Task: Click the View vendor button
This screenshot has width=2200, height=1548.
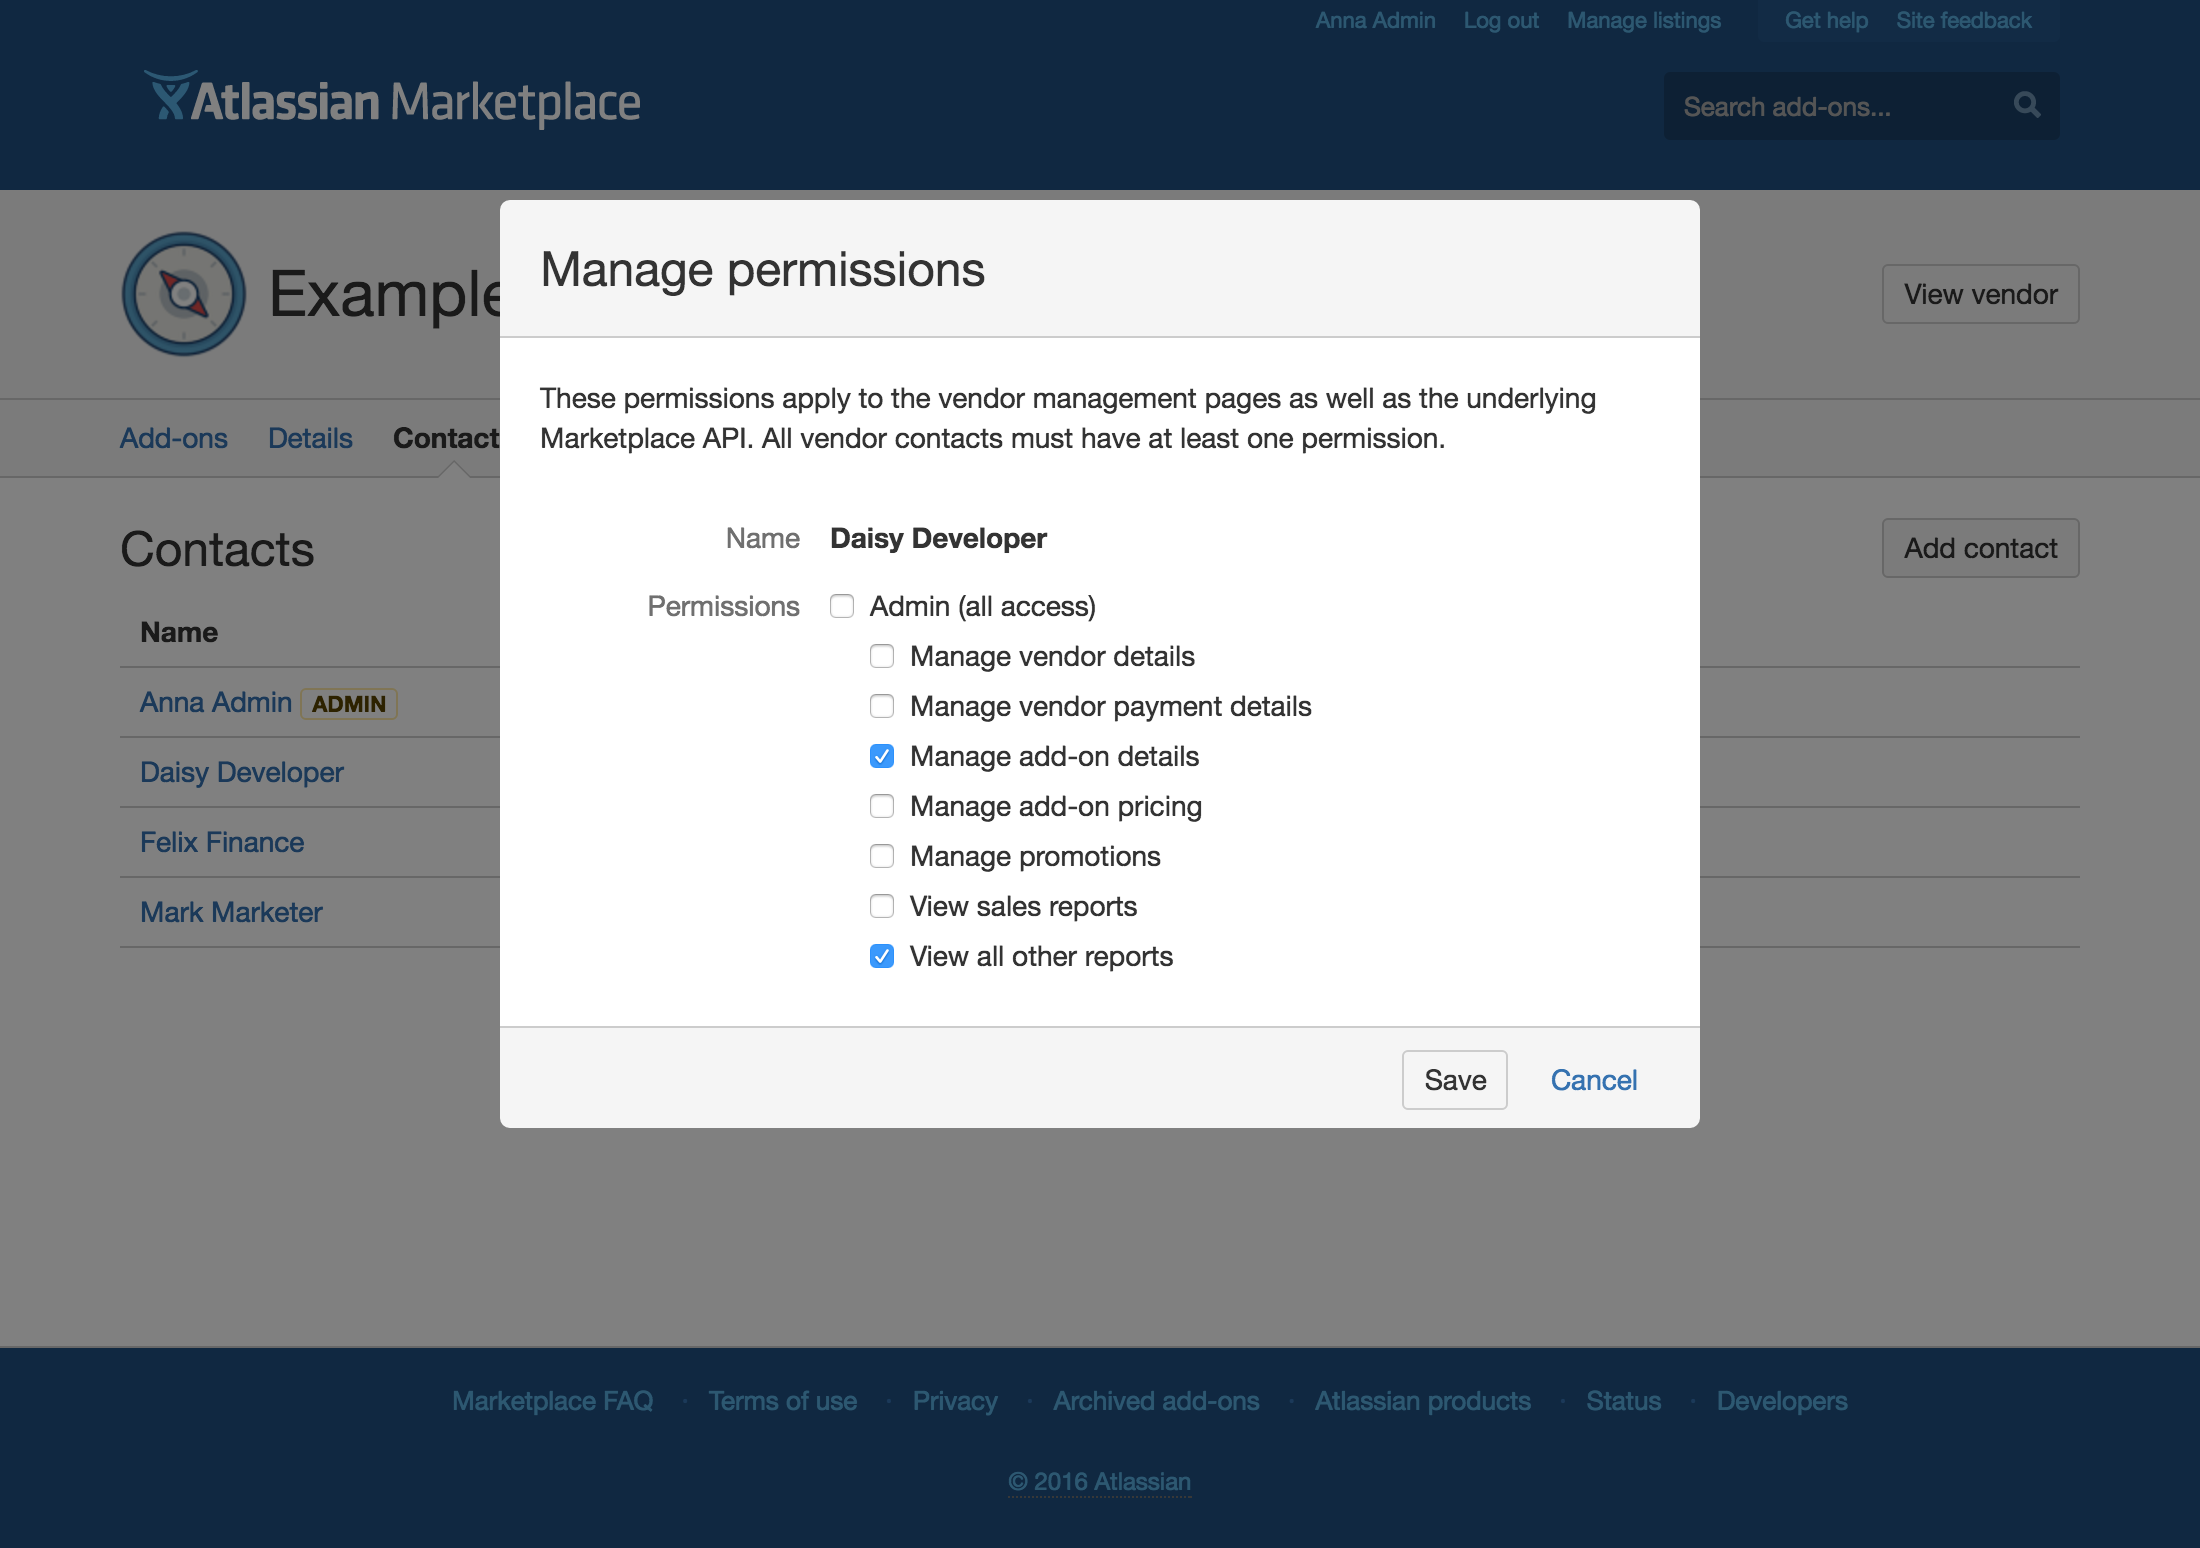Action: [1980, 293]
